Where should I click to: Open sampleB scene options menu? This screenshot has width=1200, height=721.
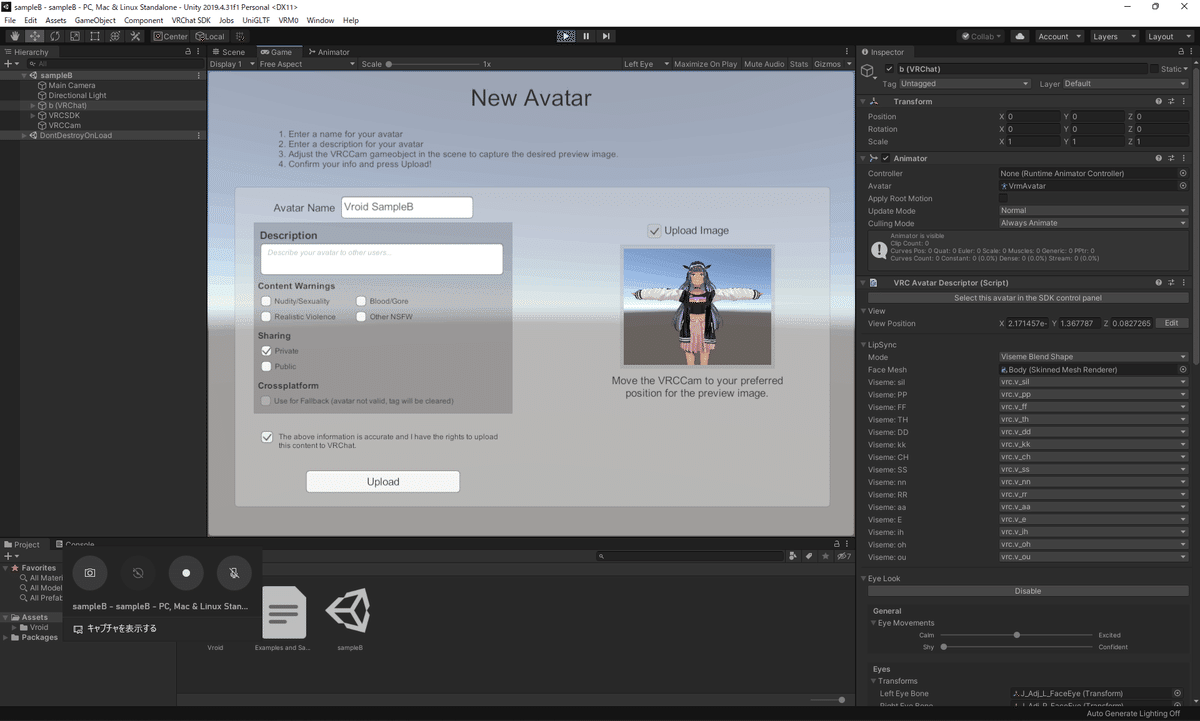pyautogui.click(x=199, y=75)
